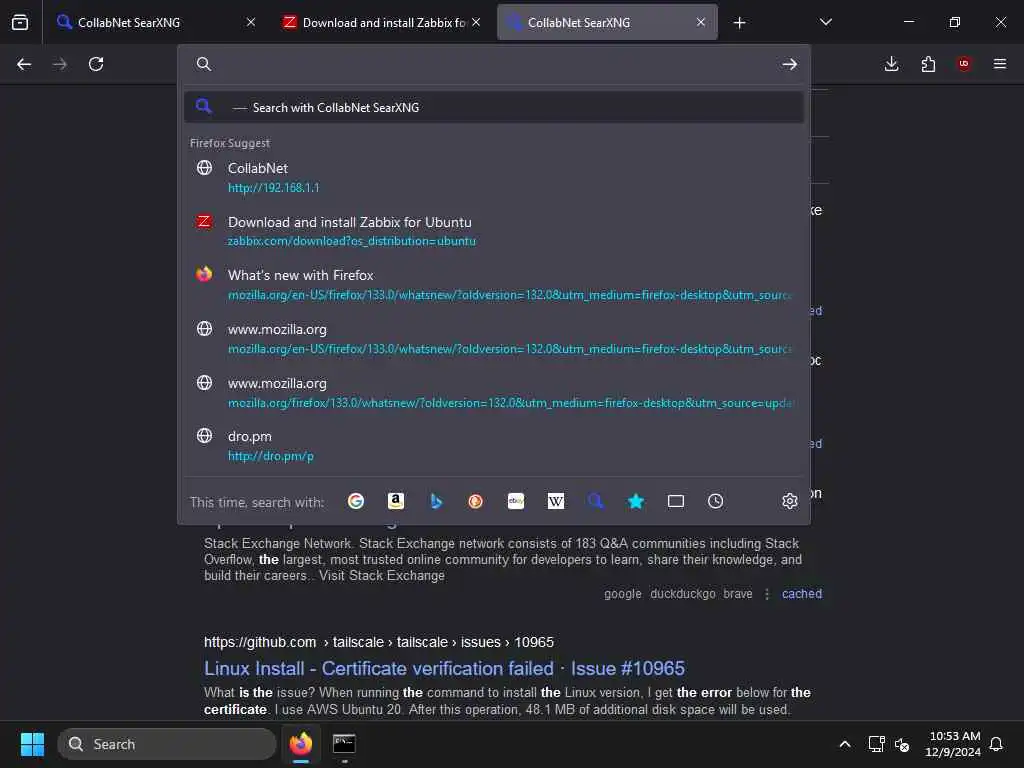The height and width of the screenshot is (768, 1024).
Task: Reload the current page
Action: point(96,64)
